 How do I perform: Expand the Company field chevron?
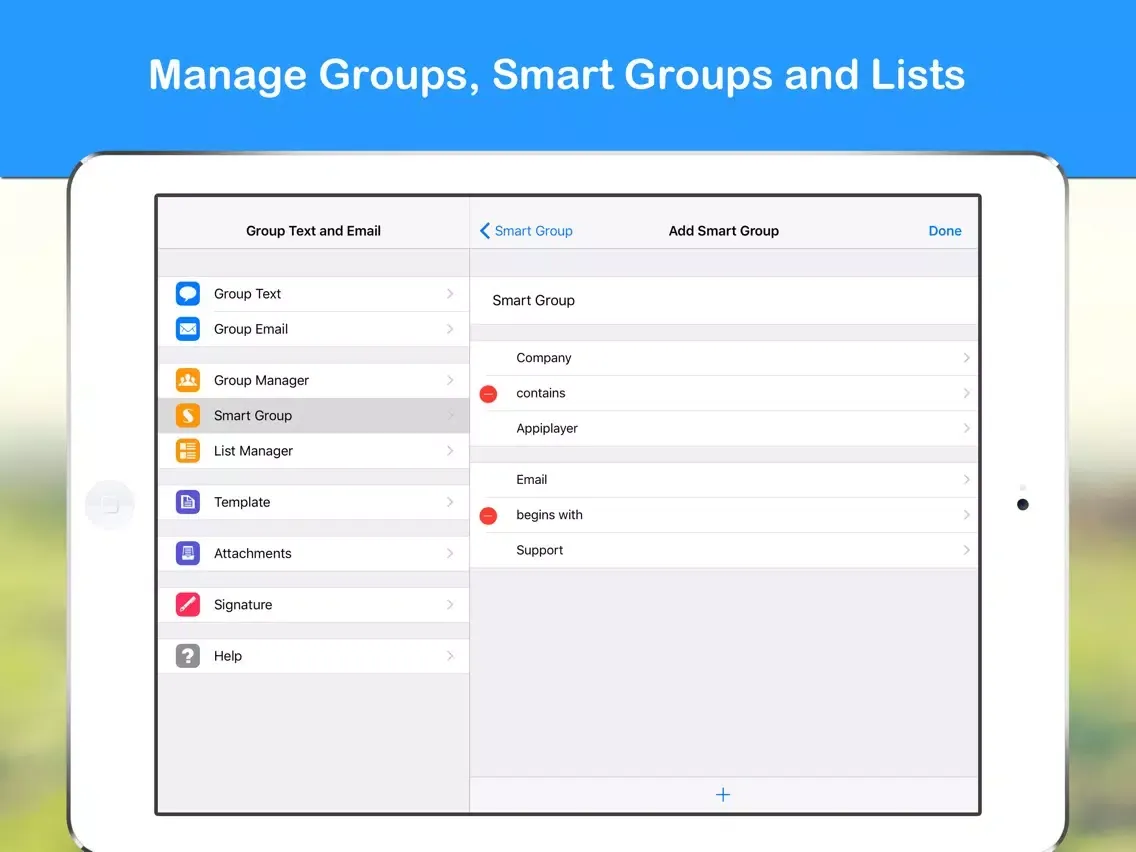click(966, 358)
